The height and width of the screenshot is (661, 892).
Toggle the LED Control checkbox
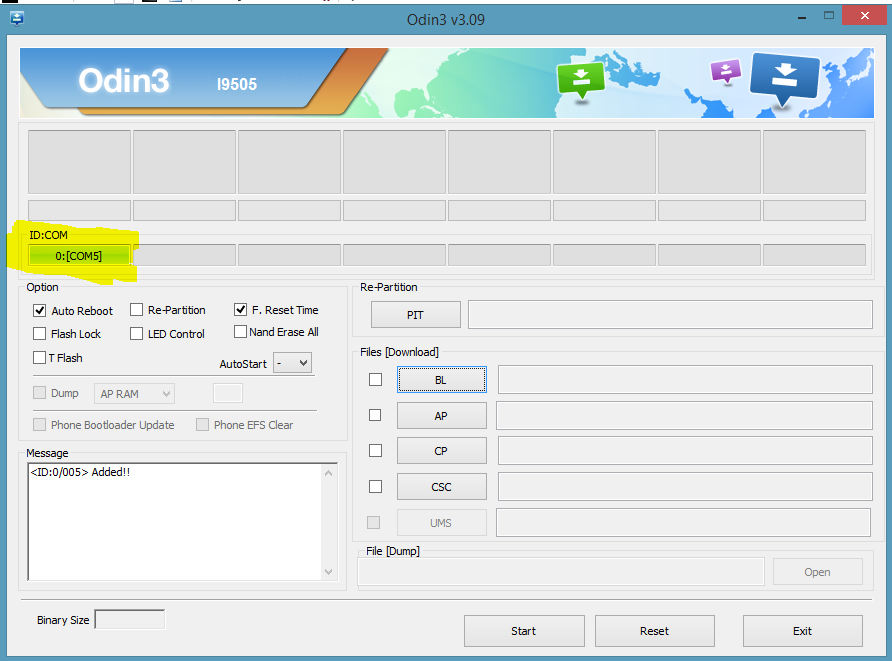click(x=137, y=333)
